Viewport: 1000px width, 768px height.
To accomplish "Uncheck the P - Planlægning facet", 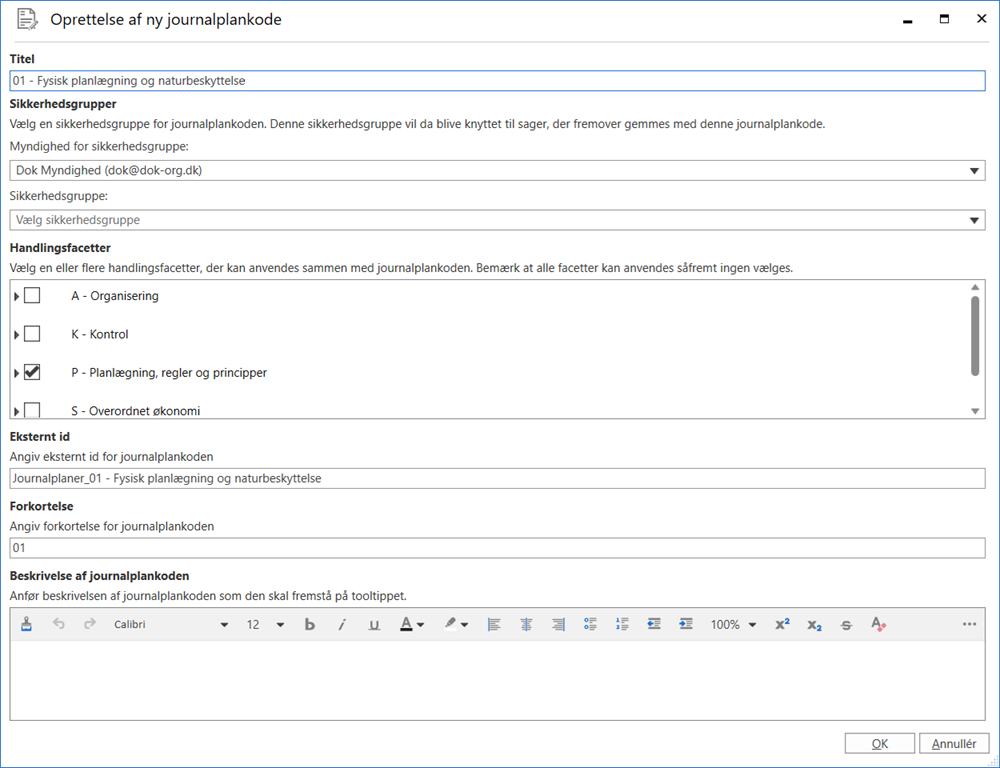I will [x=31, y=372].
